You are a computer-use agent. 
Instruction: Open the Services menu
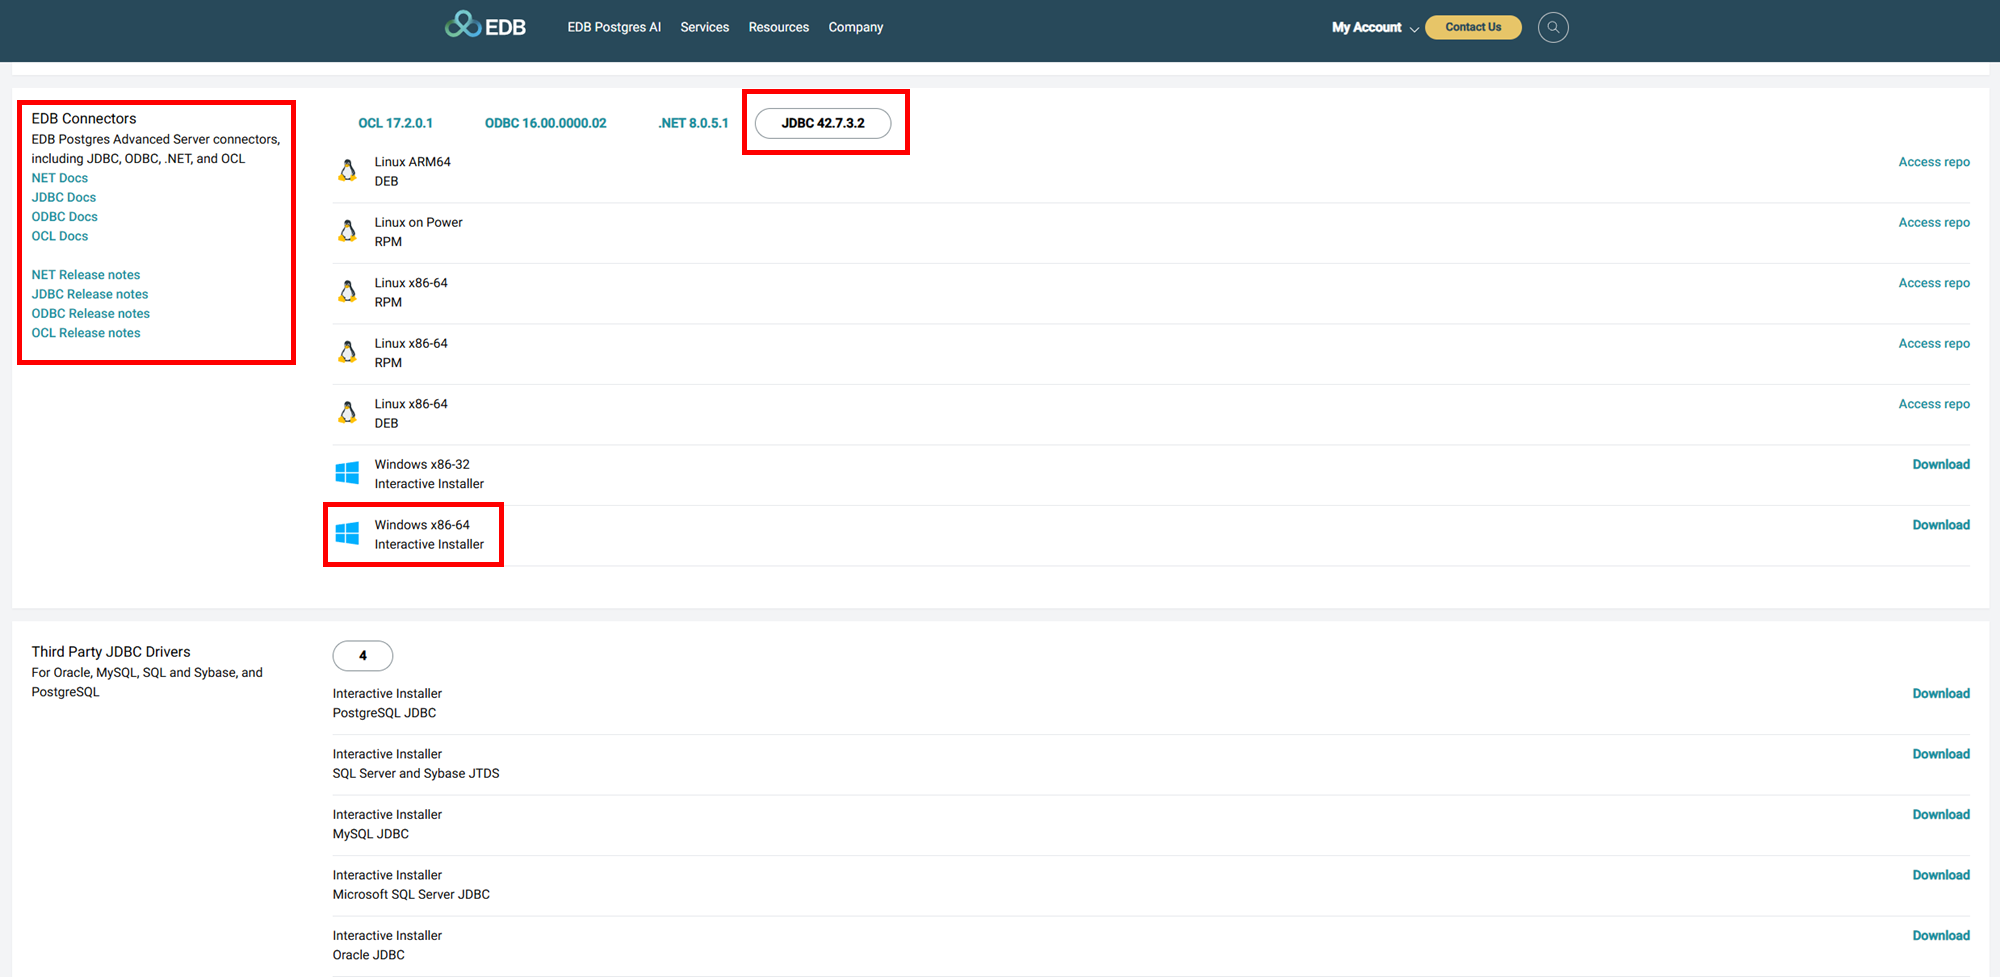coord(705,27)
